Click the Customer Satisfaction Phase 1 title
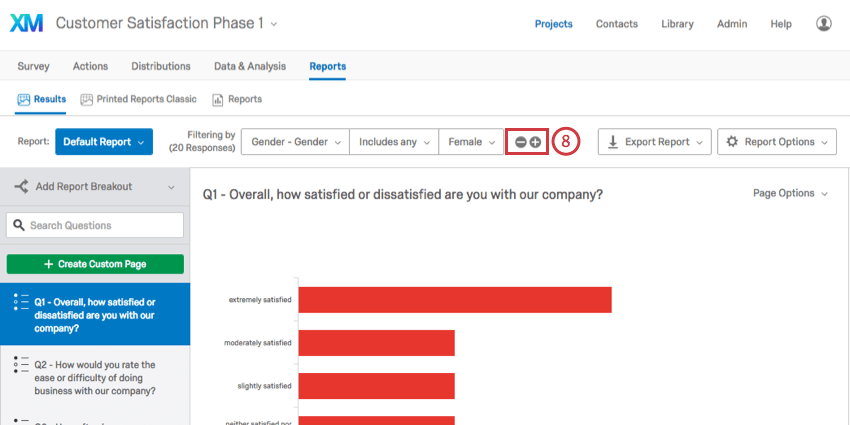Viewport: 850px width, 425px height. 159,23
